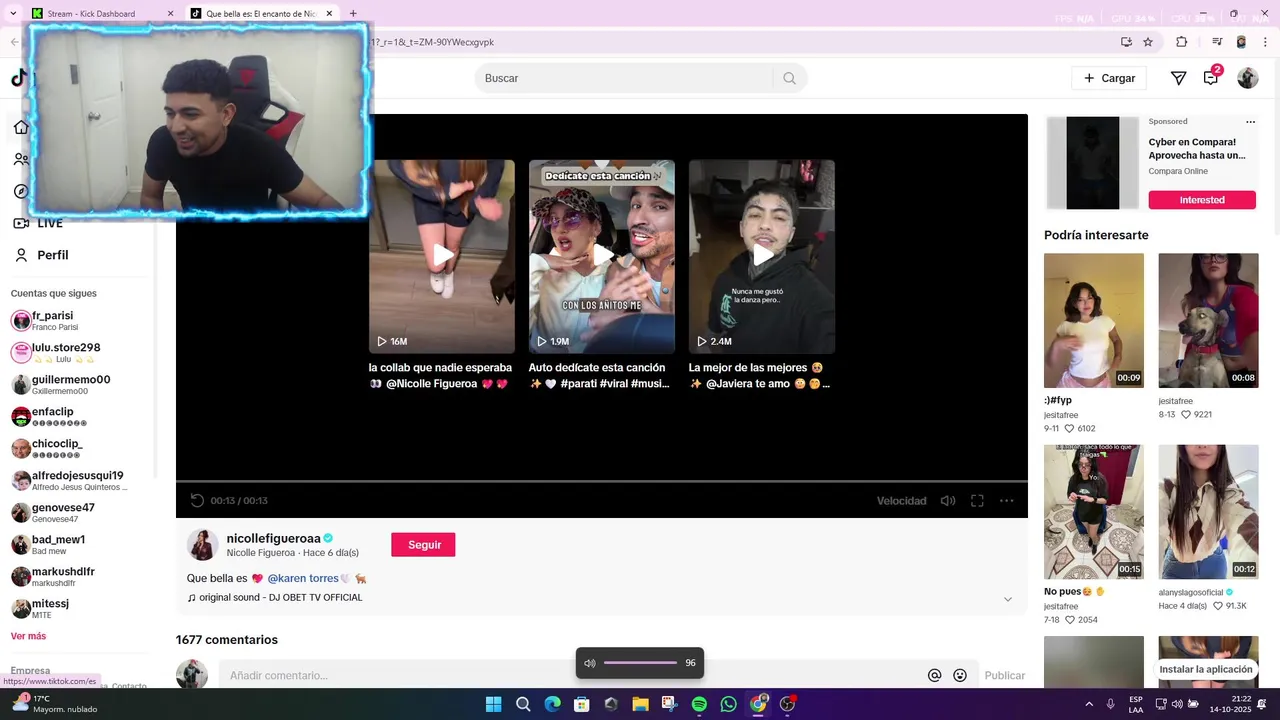Open the TikTok profile avatar menu

tap(1248, 78)
